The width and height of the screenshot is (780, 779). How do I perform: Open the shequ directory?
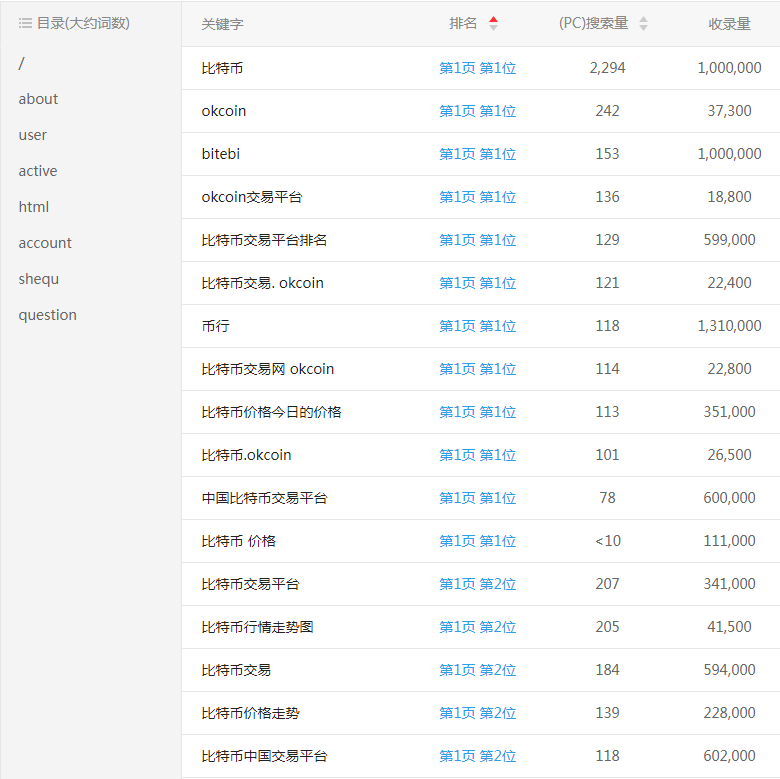[39, 279]
